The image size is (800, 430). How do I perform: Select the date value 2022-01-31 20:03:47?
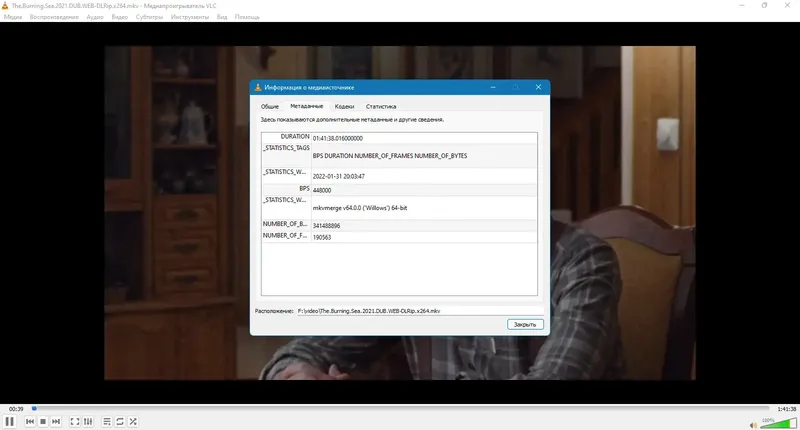tap(339, 176)
